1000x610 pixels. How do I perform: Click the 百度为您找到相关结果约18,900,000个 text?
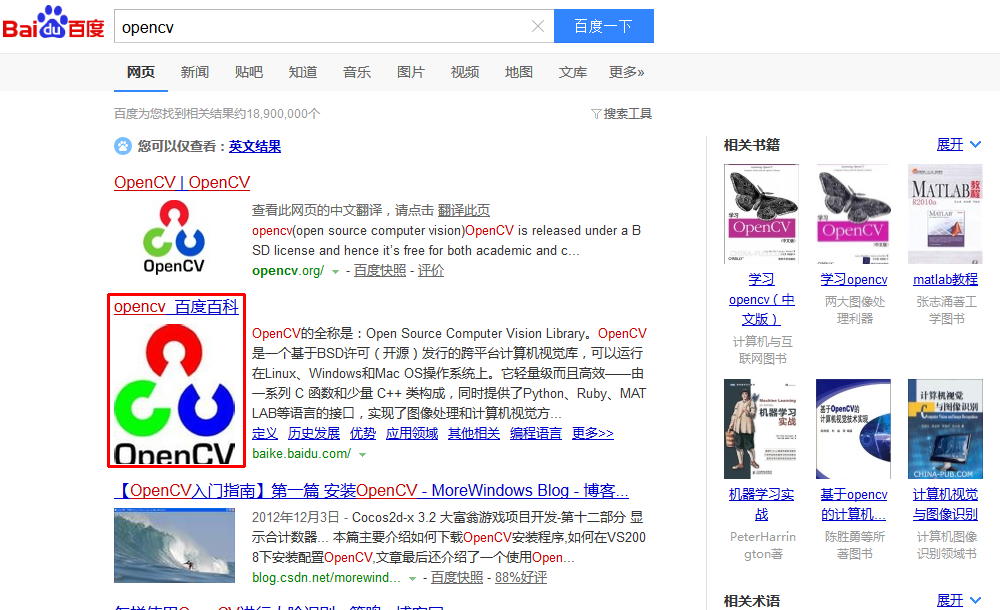coord(217,114)
